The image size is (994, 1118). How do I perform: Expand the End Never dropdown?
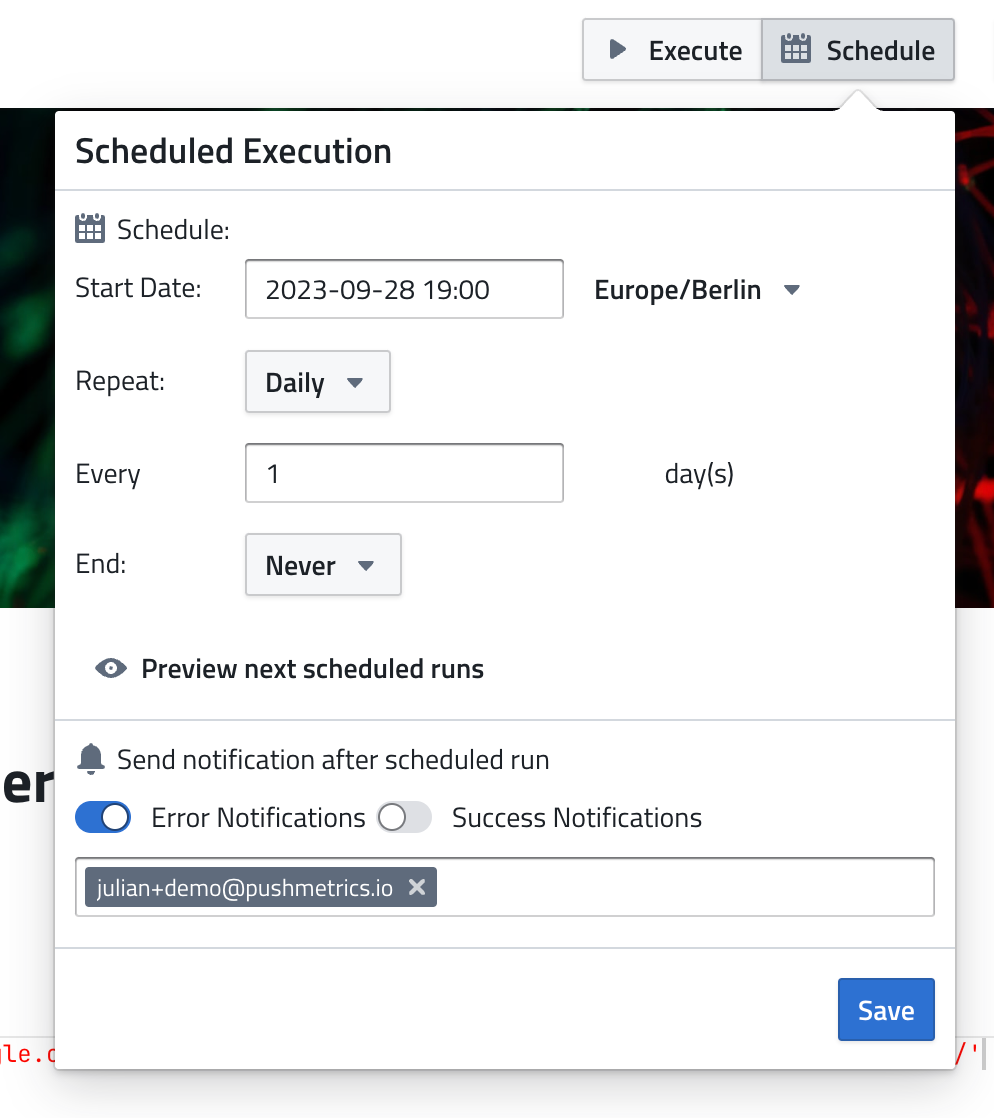(322, 566)
